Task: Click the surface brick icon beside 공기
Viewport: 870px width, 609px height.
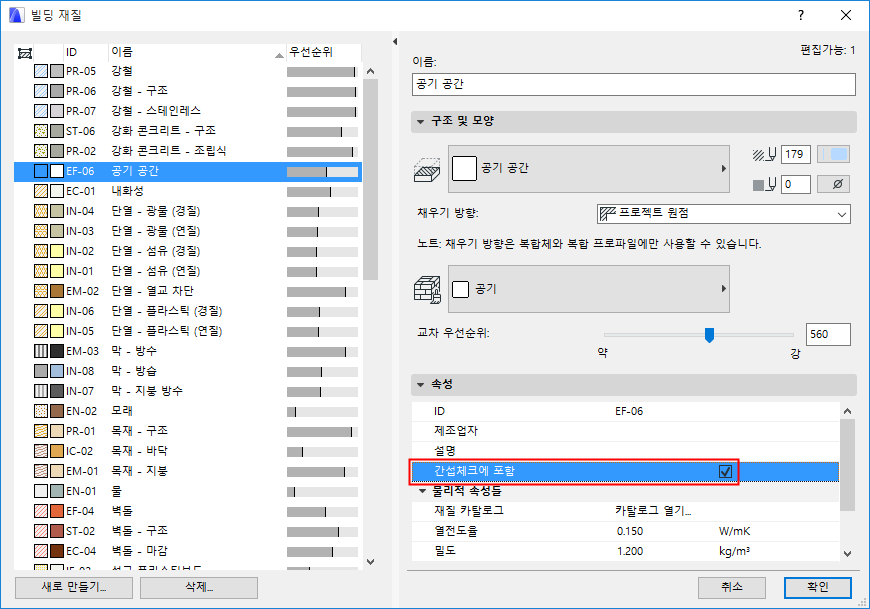Action: pyautogui.click(x=427, y=290)
